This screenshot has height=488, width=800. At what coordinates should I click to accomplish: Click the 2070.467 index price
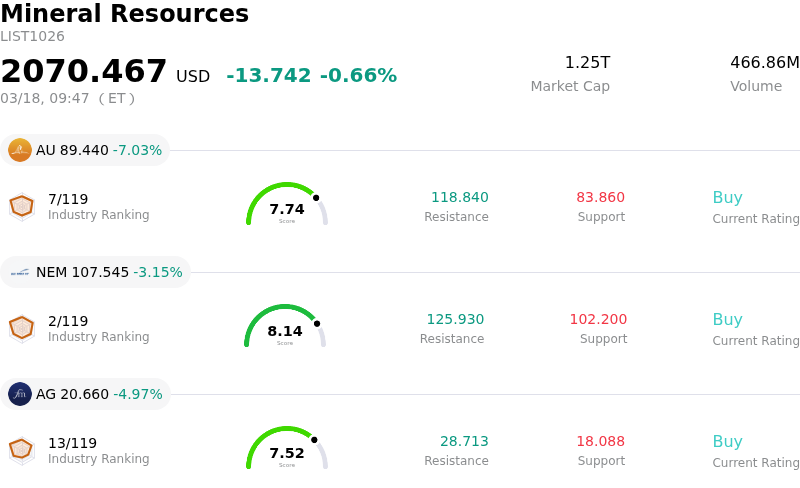click(x=84, y=72)
